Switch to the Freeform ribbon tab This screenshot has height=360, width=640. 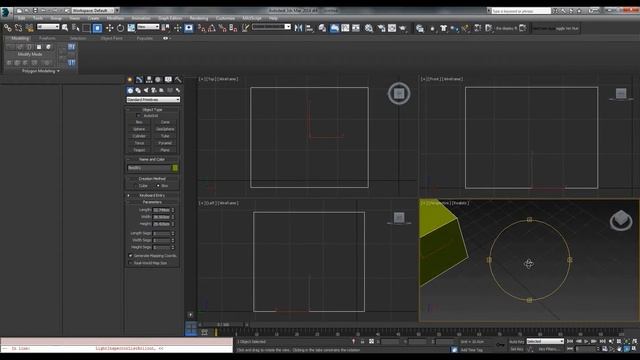(47, 38)
